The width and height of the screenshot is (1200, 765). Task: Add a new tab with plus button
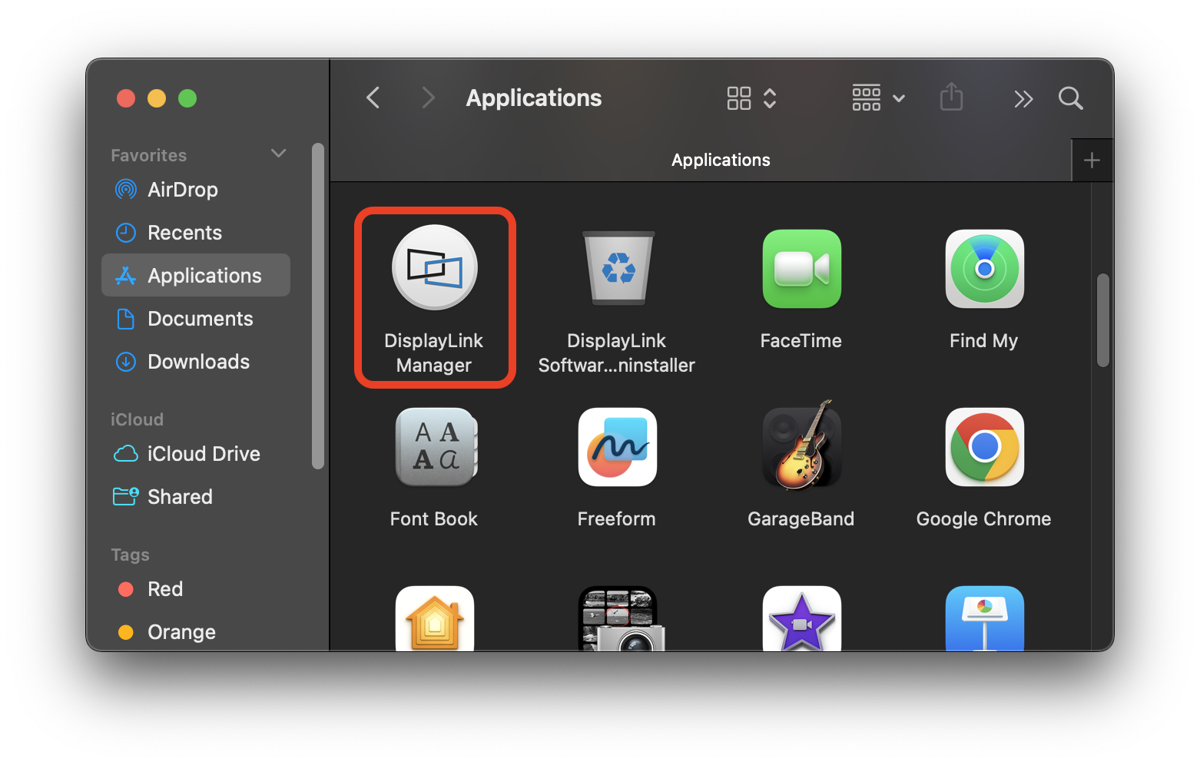1092,160
